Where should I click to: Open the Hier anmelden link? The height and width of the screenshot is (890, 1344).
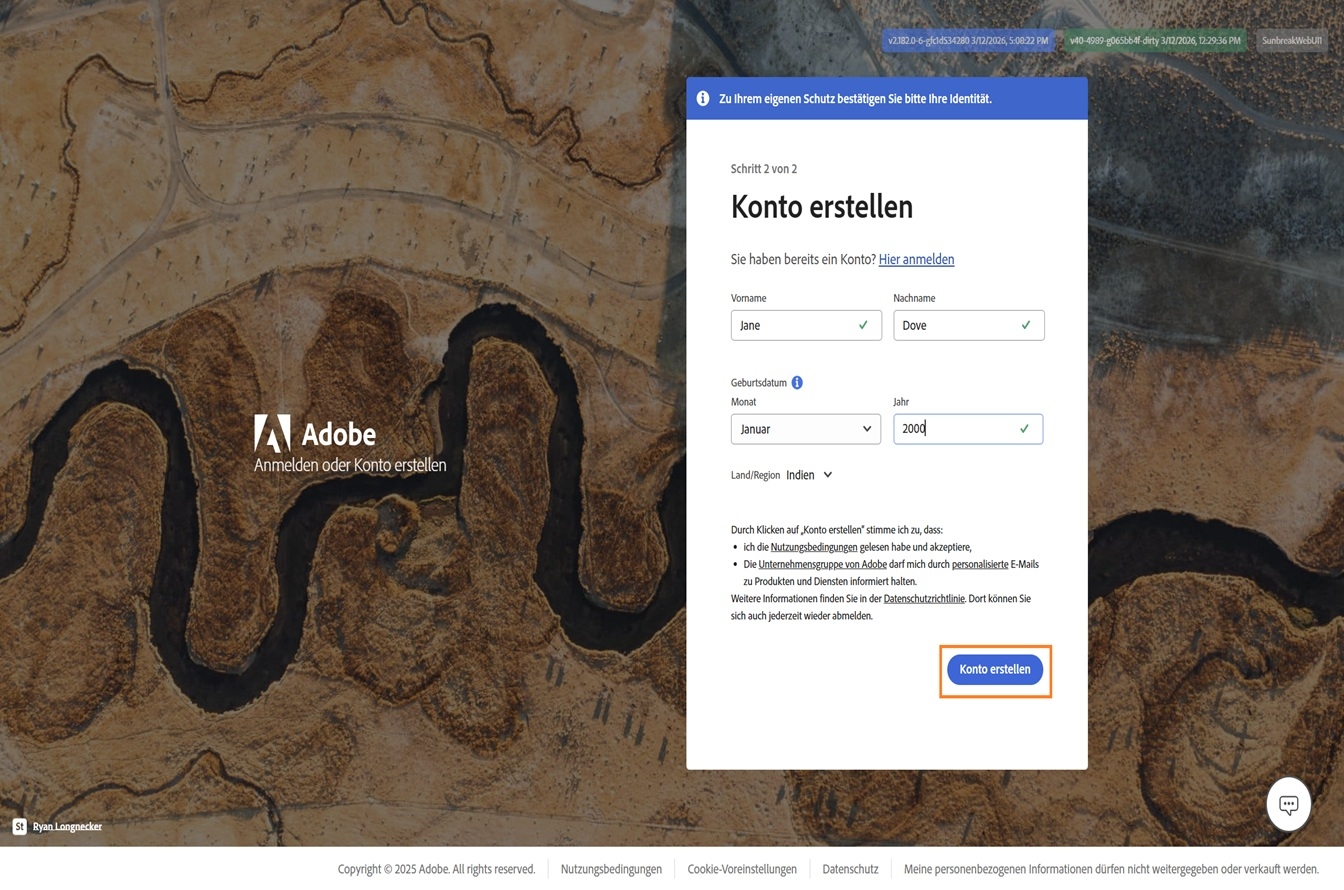(x=916, y=258)
